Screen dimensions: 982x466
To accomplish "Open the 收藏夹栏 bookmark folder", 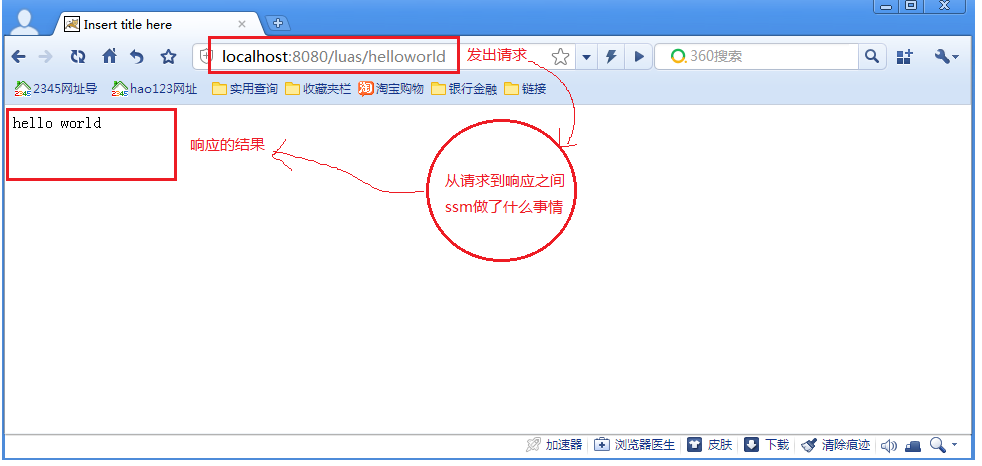I will 318,89.
